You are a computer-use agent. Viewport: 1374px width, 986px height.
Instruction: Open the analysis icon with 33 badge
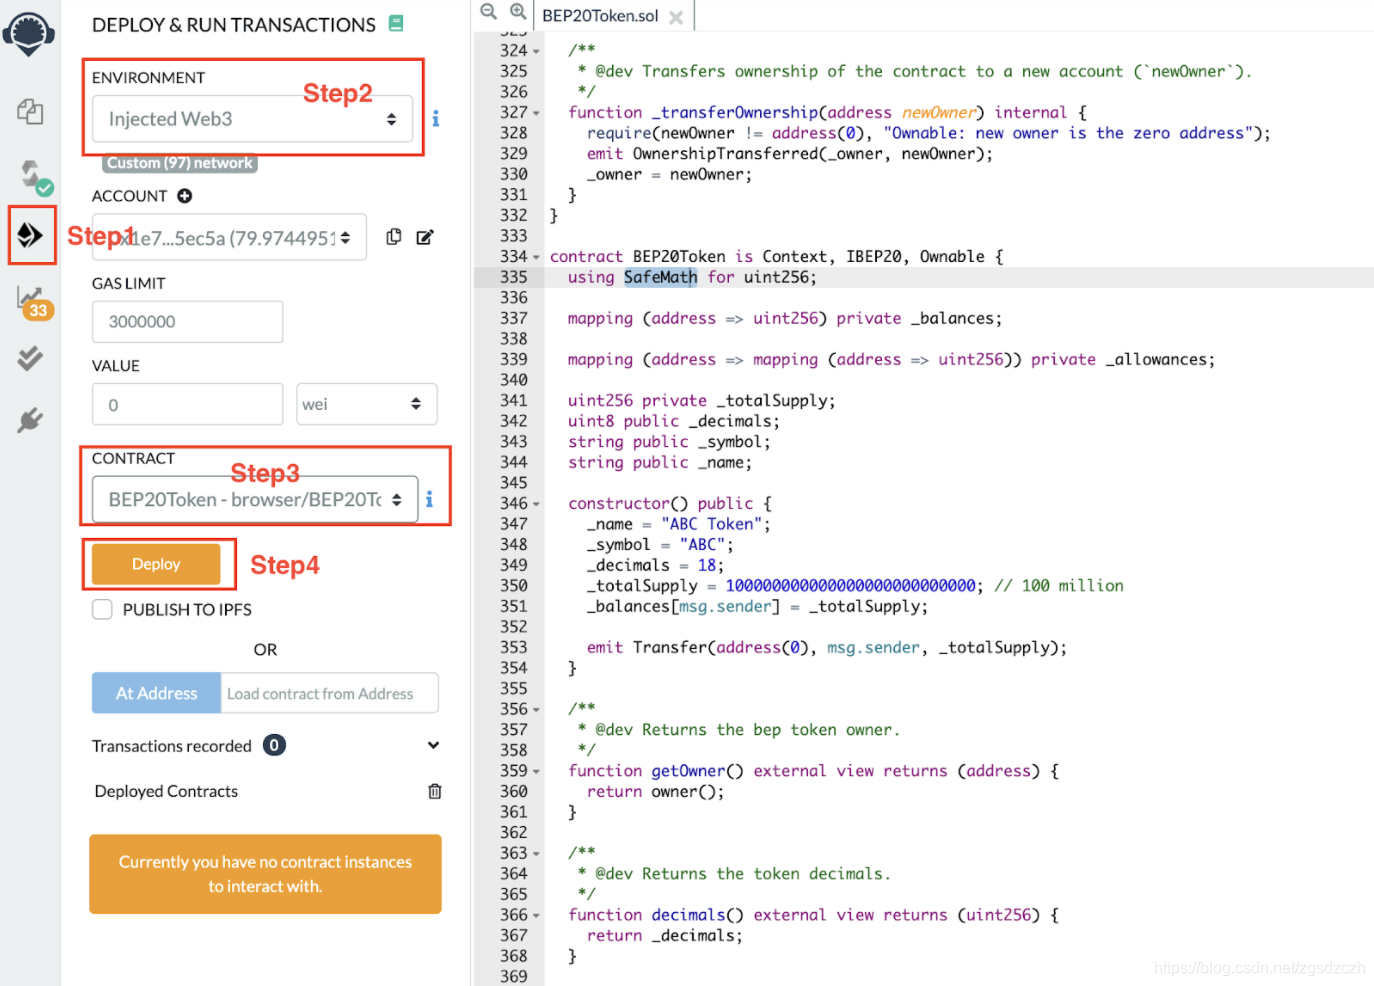pos(33,301)
